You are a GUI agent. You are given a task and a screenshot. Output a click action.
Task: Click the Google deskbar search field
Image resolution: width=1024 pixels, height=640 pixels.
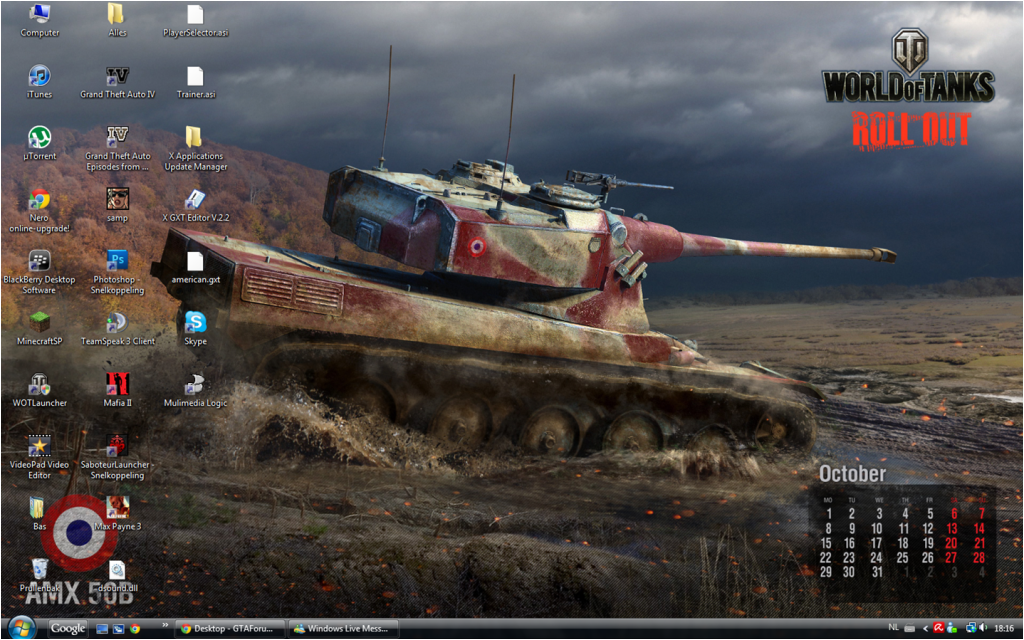[x=68, y=628]
